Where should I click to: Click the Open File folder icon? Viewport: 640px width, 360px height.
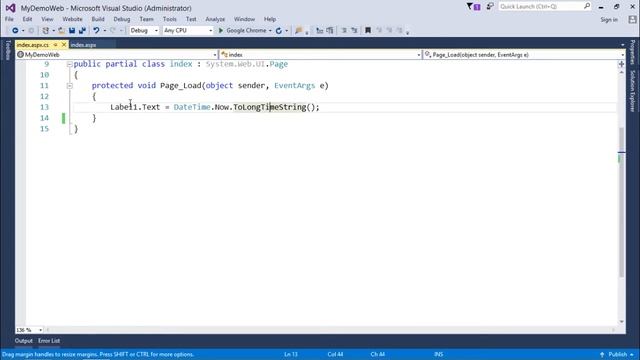point(62,31)
